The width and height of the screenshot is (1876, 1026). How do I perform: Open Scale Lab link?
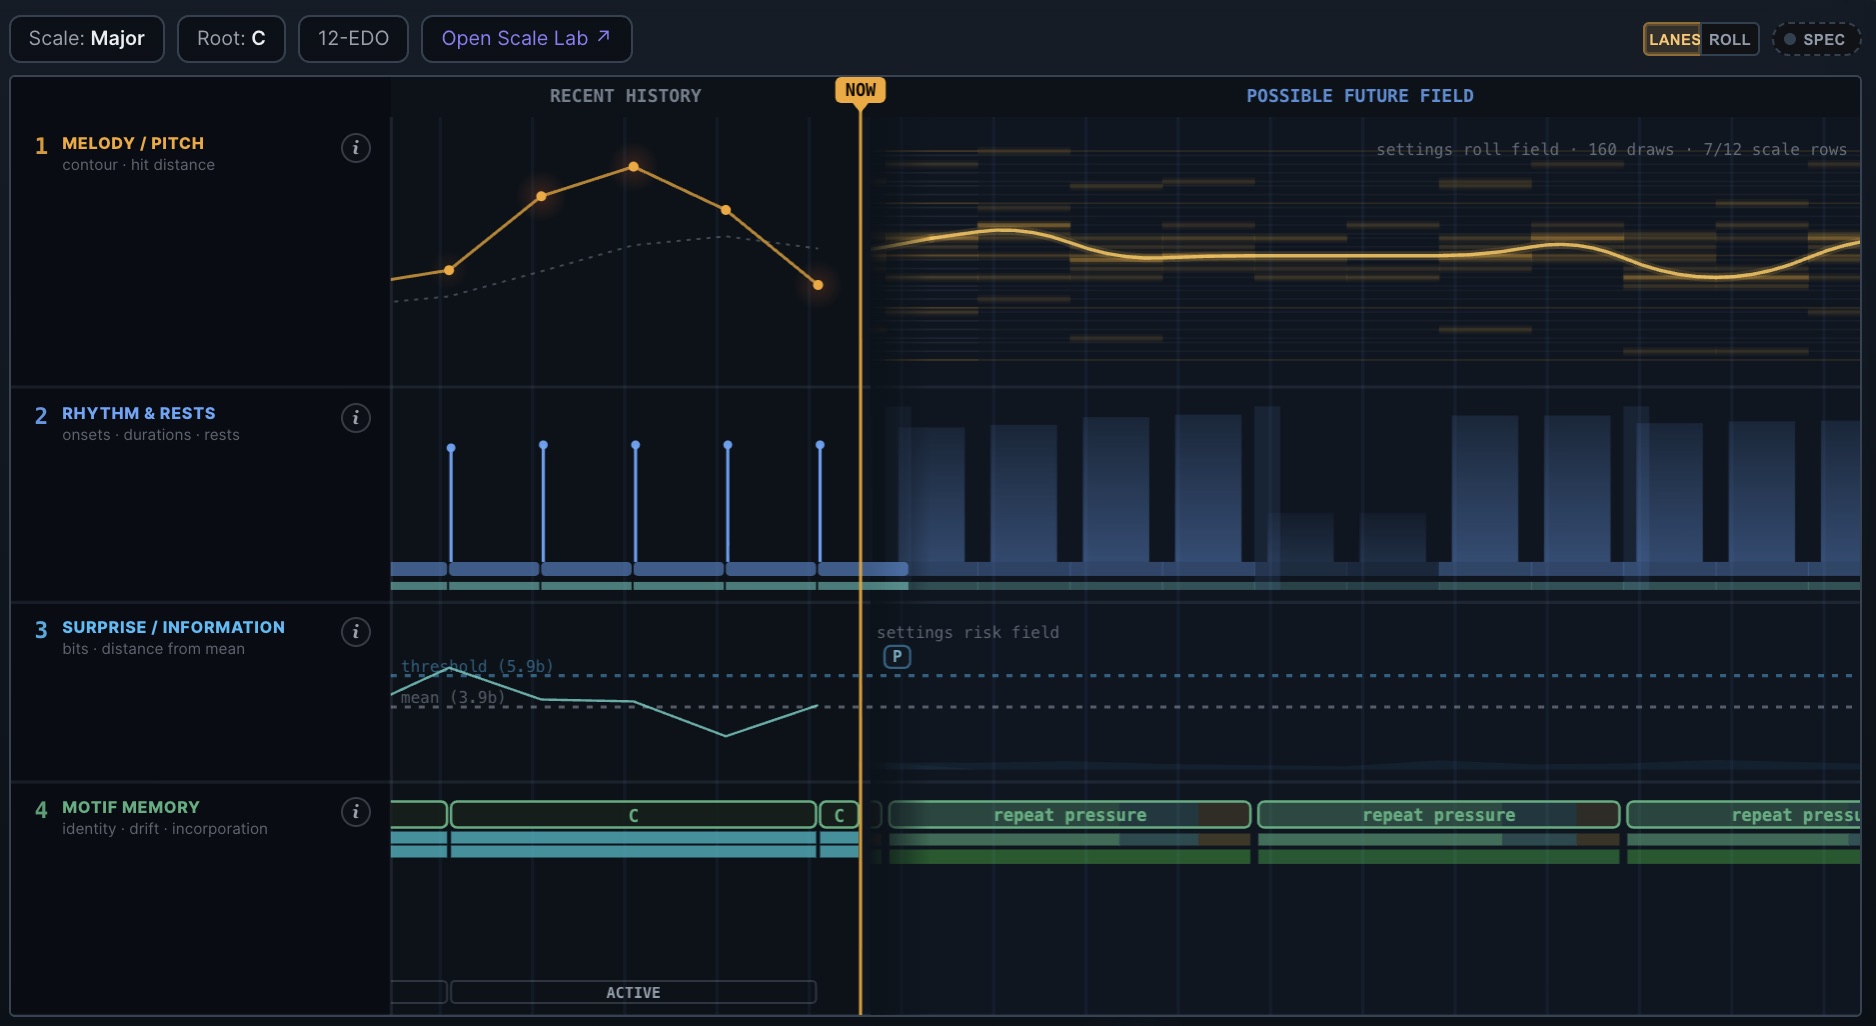pos(526,39)
